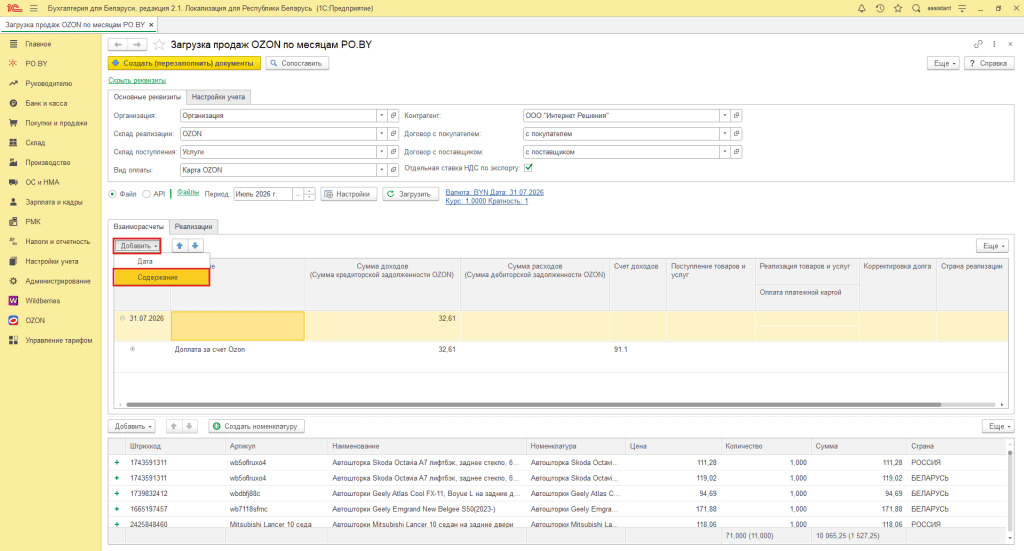
Task: Click horizontal scrollbar of upper table
Action: pos(534,405)
